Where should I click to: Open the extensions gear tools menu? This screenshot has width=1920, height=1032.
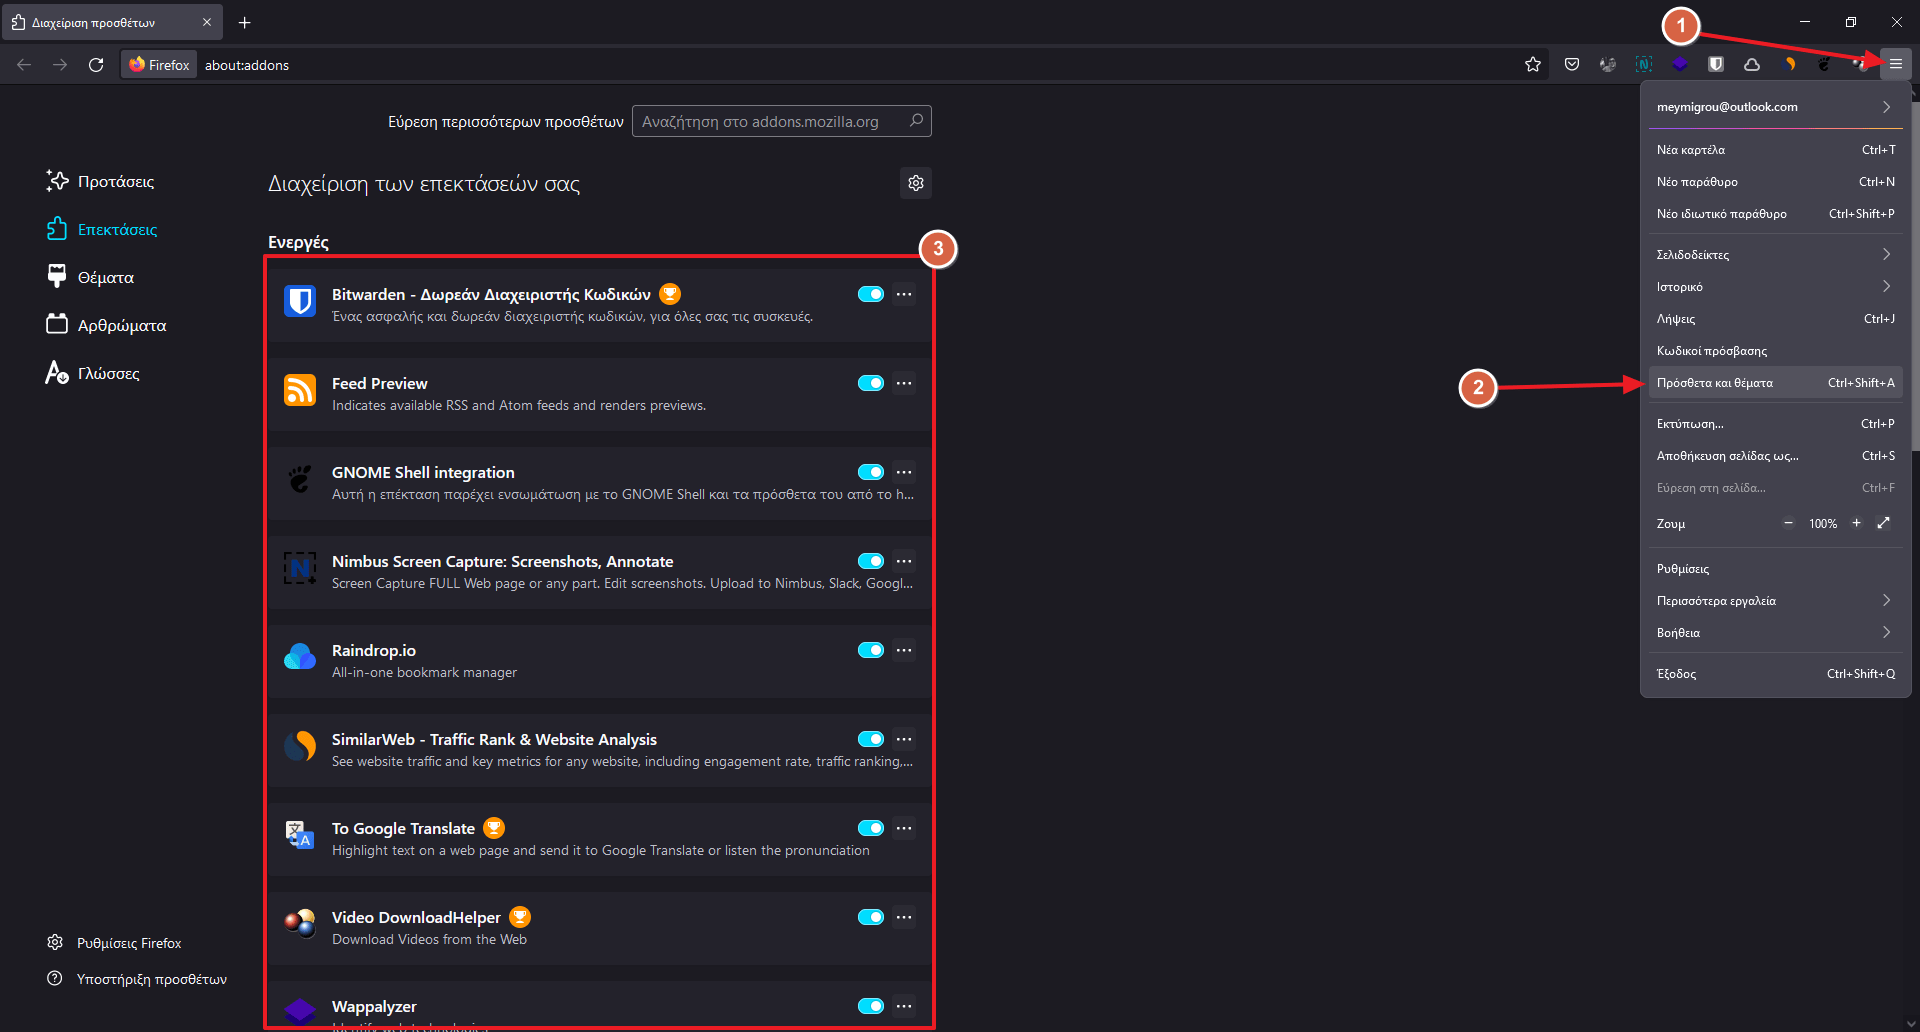[916, 183]
